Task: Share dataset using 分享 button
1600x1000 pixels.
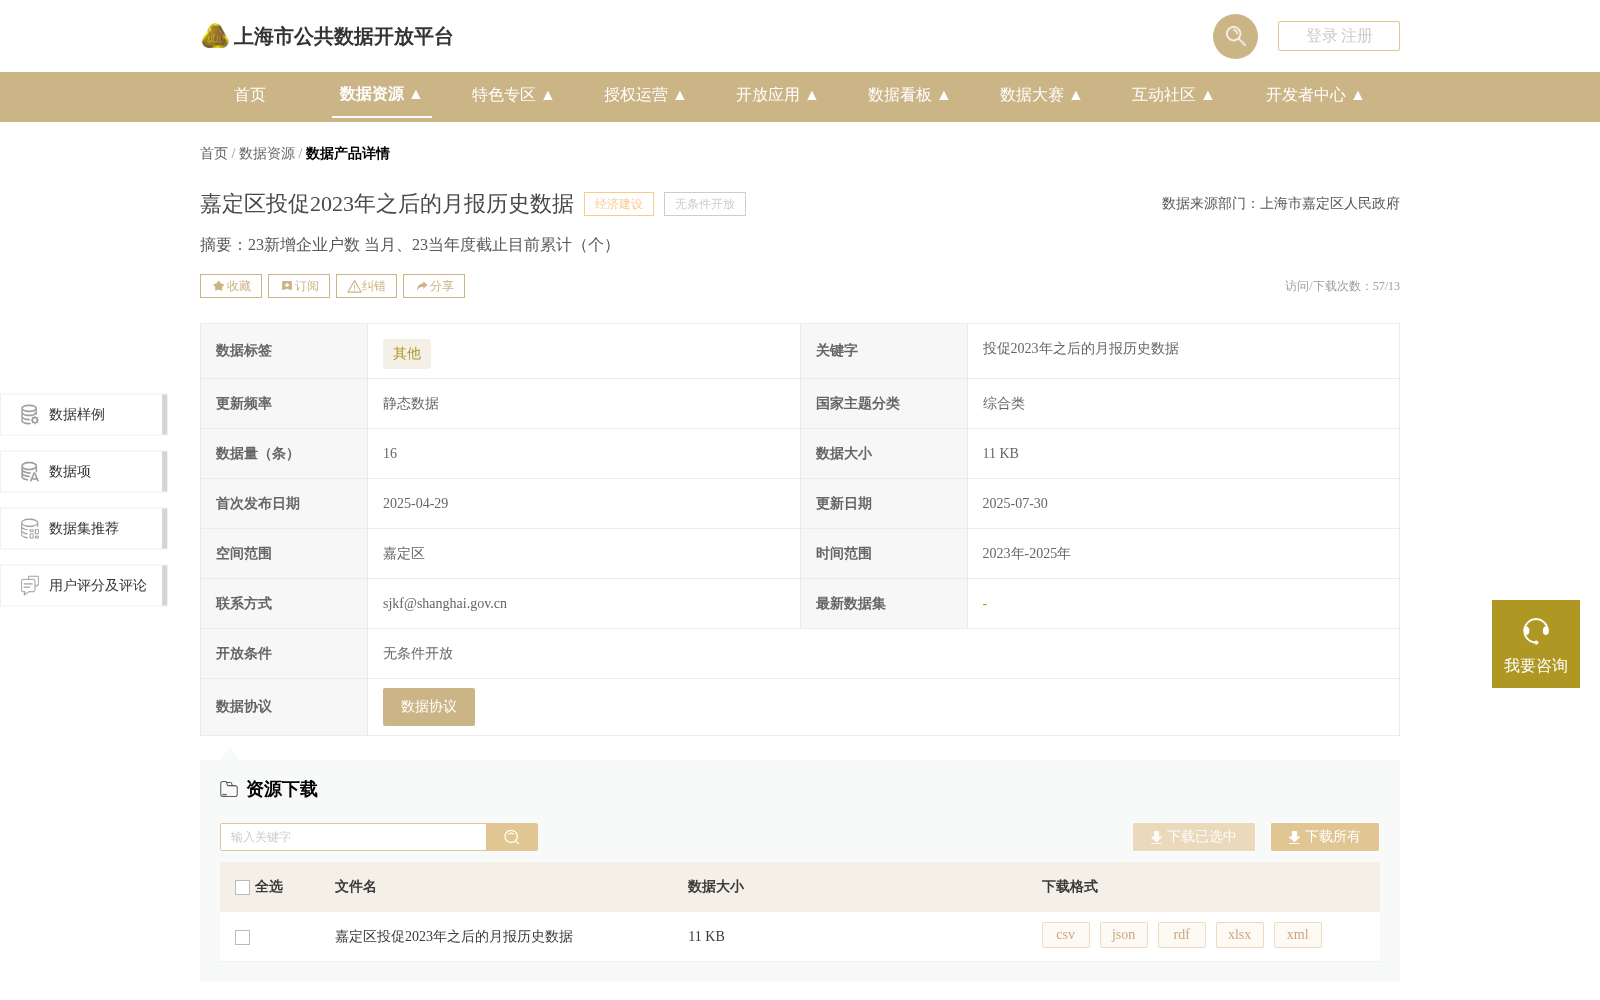Action: [x=434, y=286]
